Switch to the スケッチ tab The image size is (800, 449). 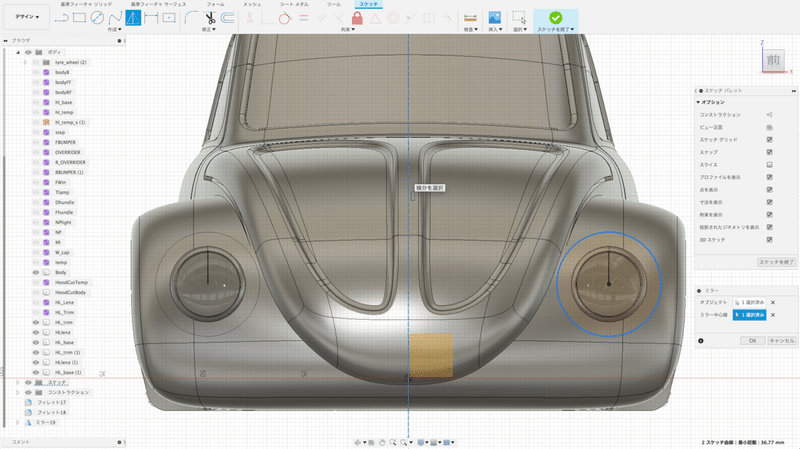coord(369,4)
